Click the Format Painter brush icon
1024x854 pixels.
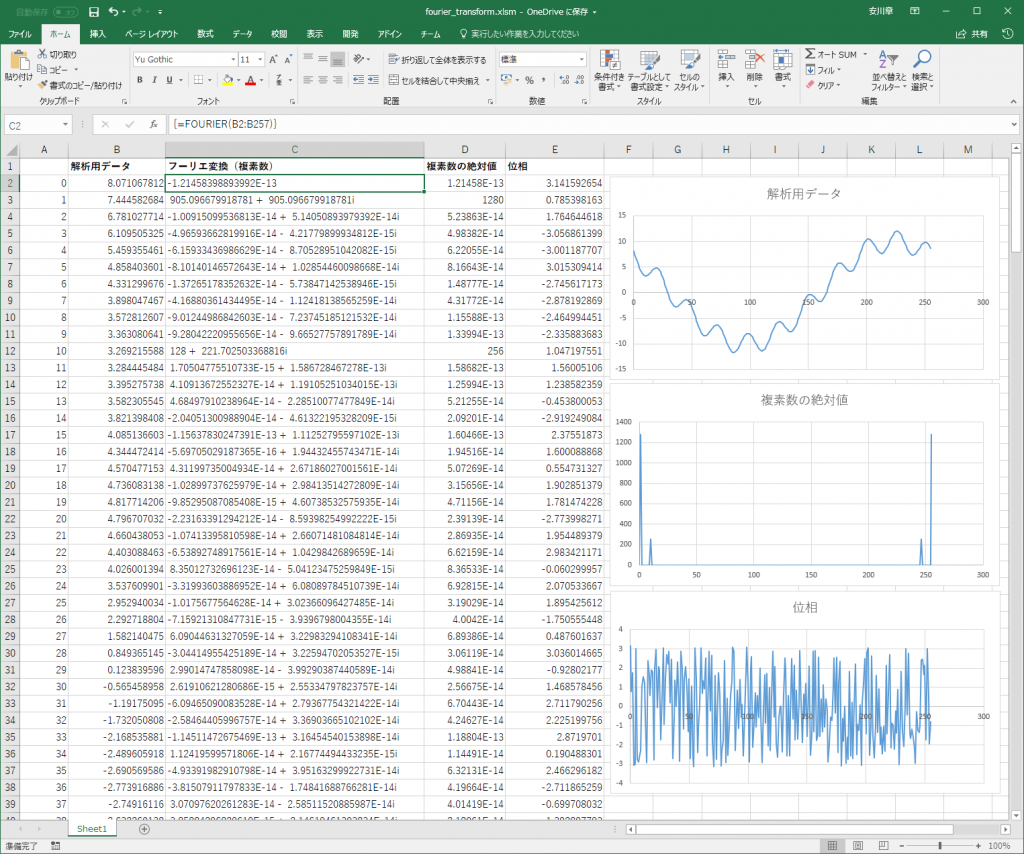coord(43,85)
